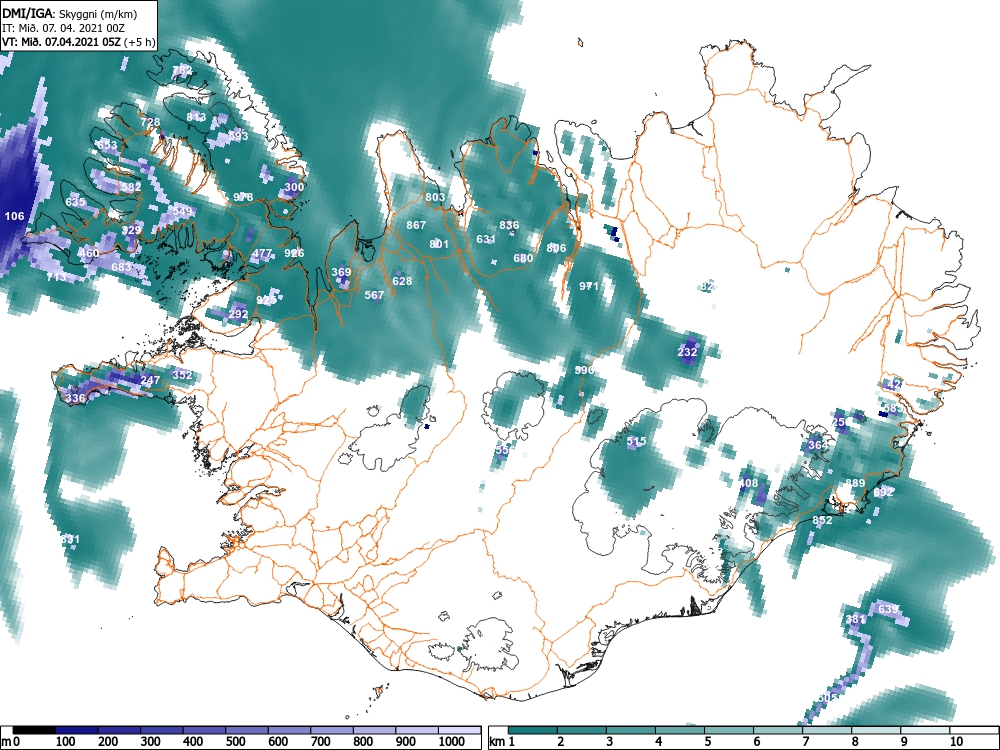Viewport: 1000px width, 750px height.
Task: Click the '247' visibility value on the map
Action: [150, 379]
